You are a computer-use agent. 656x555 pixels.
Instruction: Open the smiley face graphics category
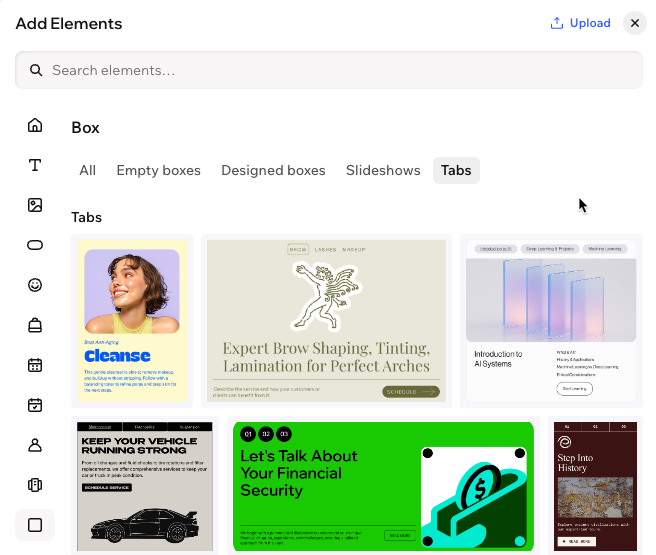(35, 285)
